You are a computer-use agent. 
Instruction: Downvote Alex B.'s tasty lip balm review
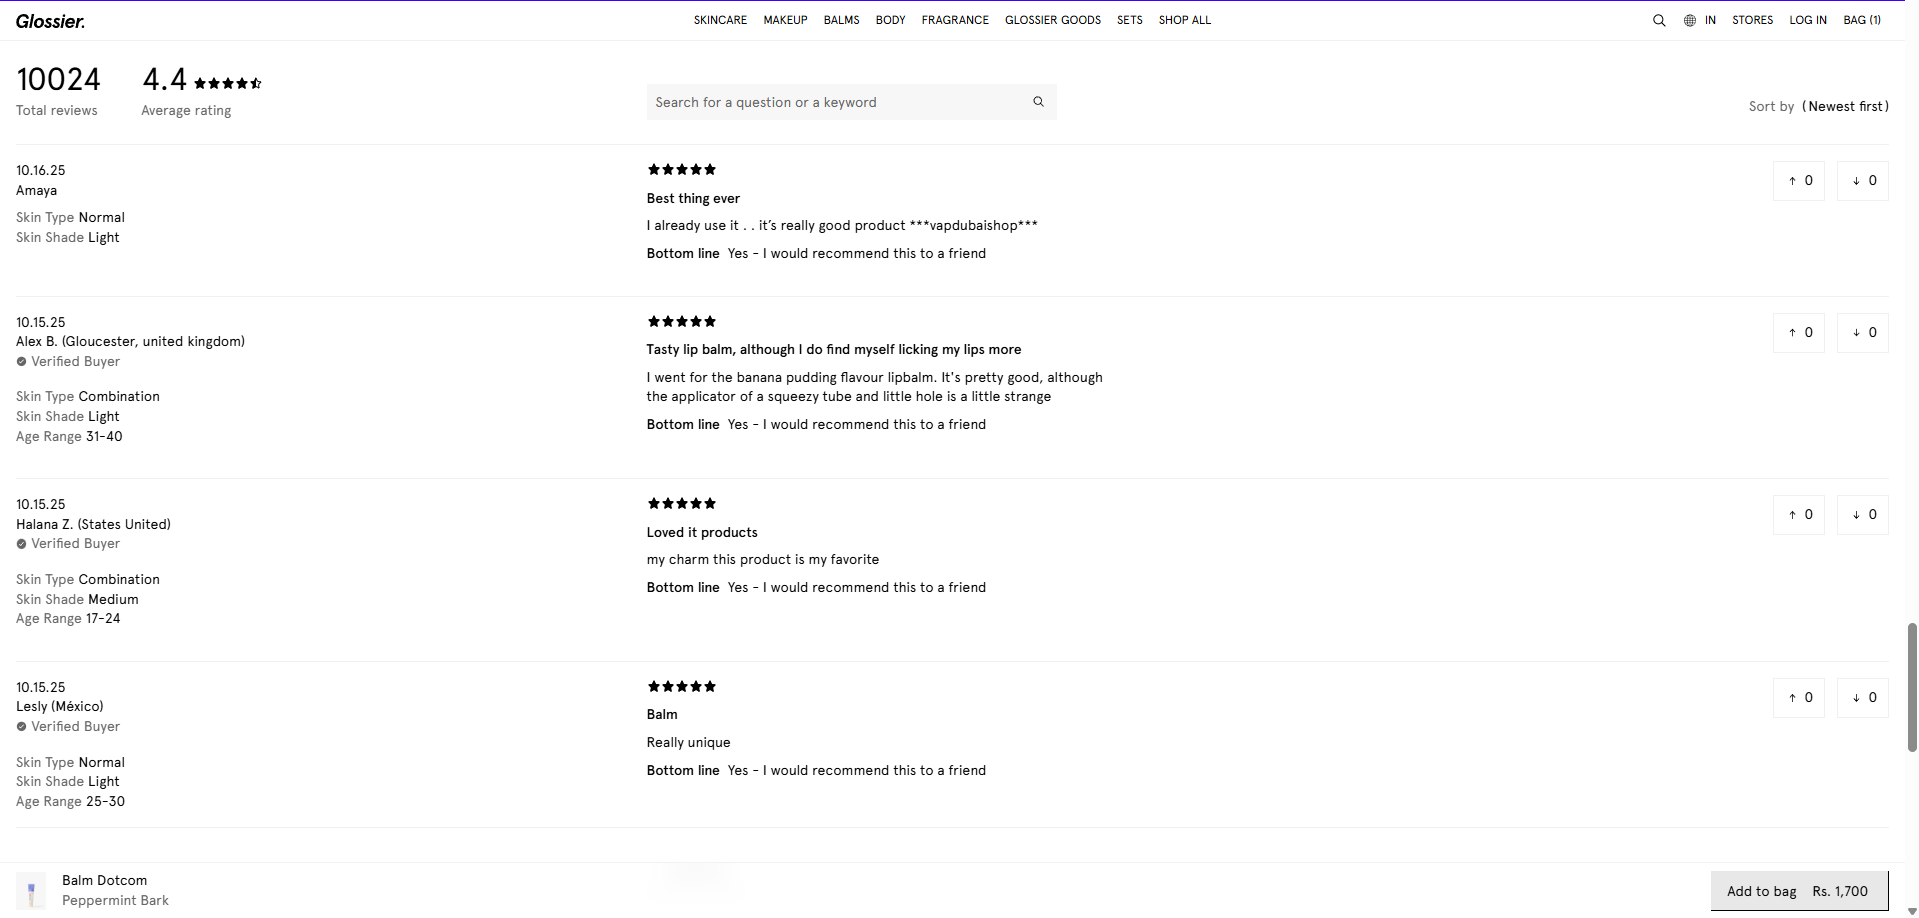1863,333
